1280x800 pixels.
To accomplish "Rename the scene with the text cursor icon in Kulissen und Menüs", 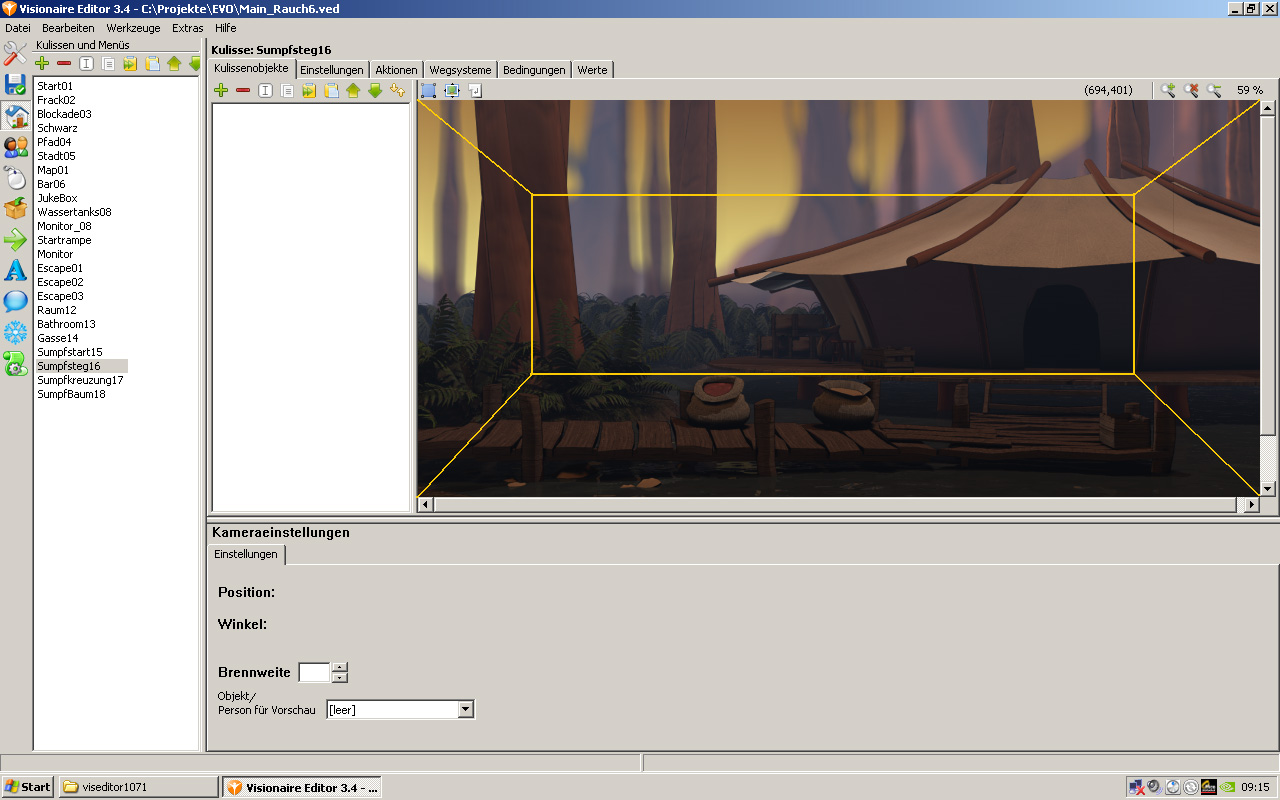I will [86, 64].
